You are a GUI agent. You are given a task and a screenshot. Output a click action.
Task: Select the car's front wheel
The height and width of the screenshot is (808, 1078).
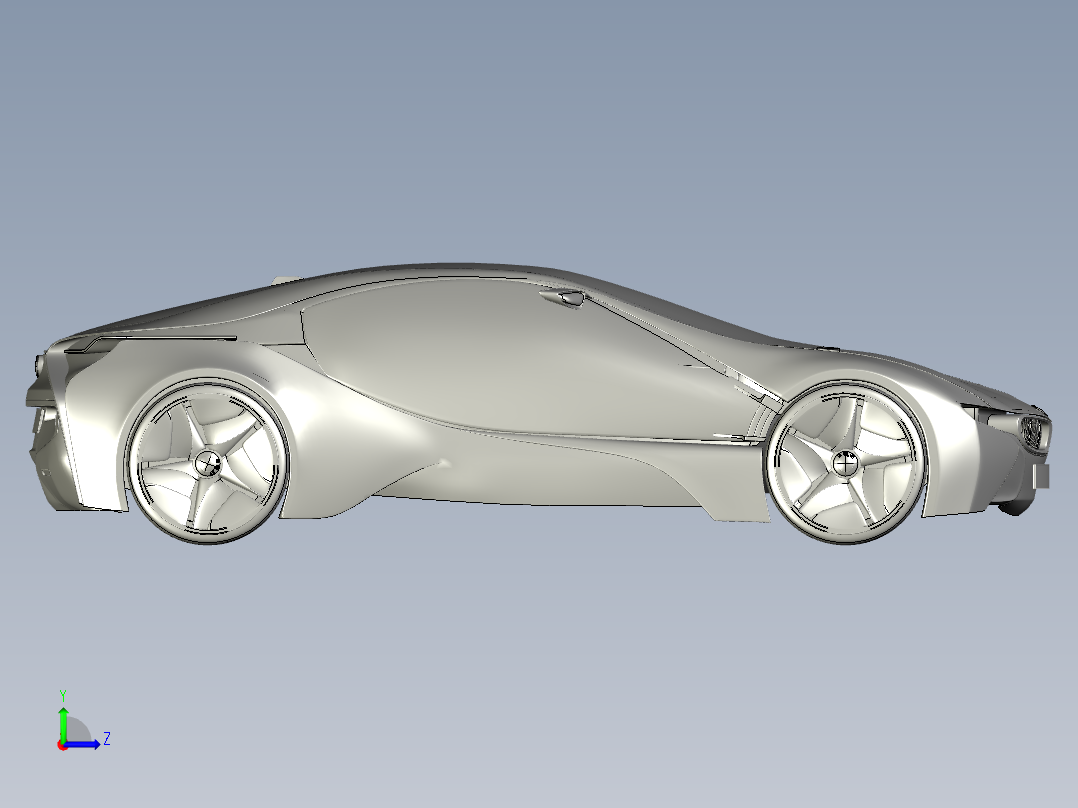coord(844,462)
